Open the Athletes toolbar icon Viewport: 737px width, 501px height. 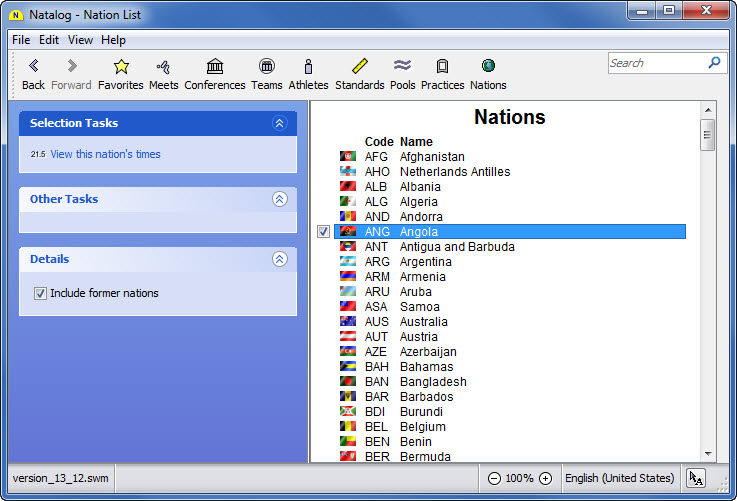coord(308,67)
